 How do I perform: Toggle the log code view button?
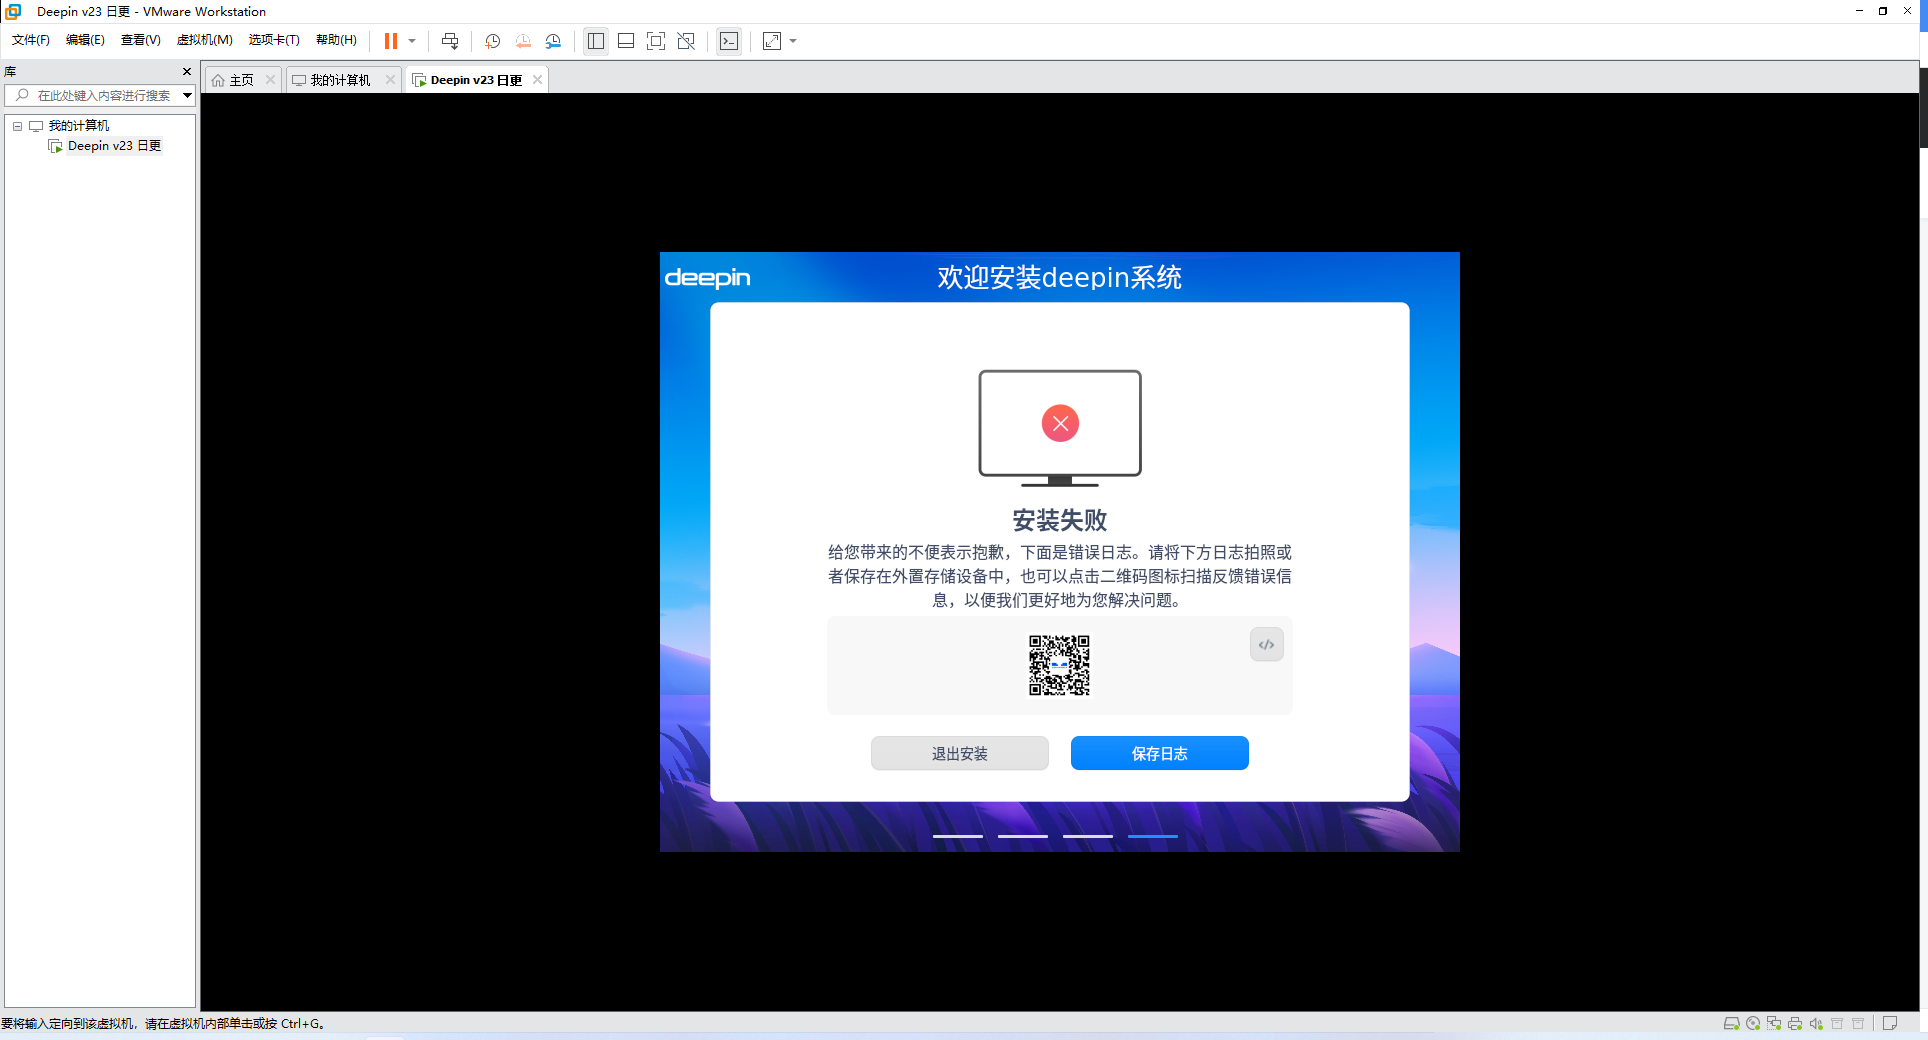[1267, 645]
